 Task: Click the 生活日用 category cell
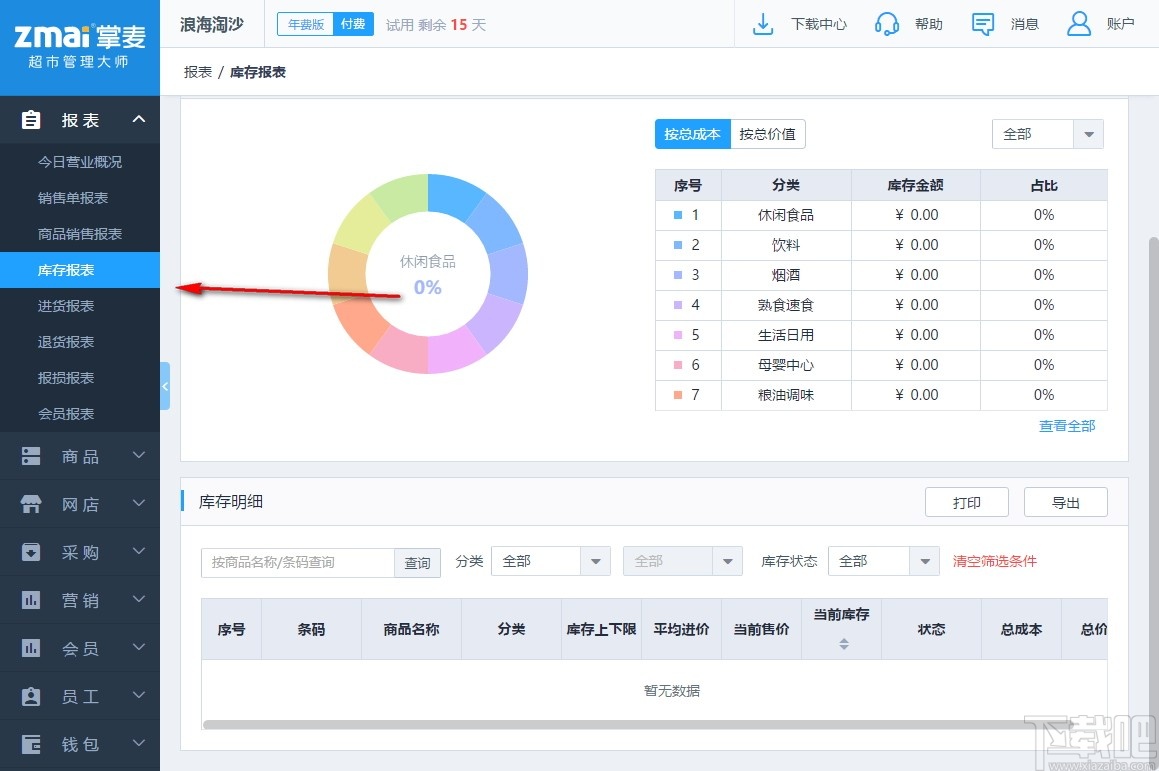coord(786,335)
